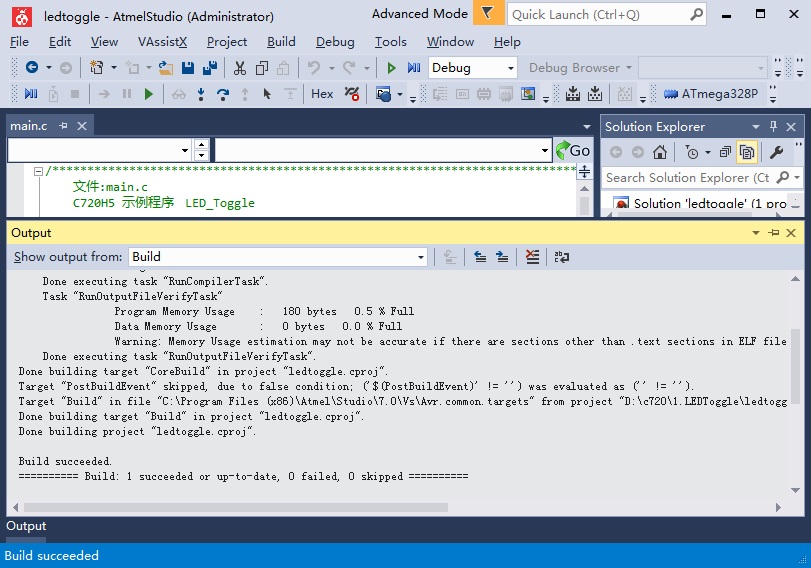Click the Home icon in Solution Explorer
The height and width of the screenshot is (568, 811).
(659, 152)
